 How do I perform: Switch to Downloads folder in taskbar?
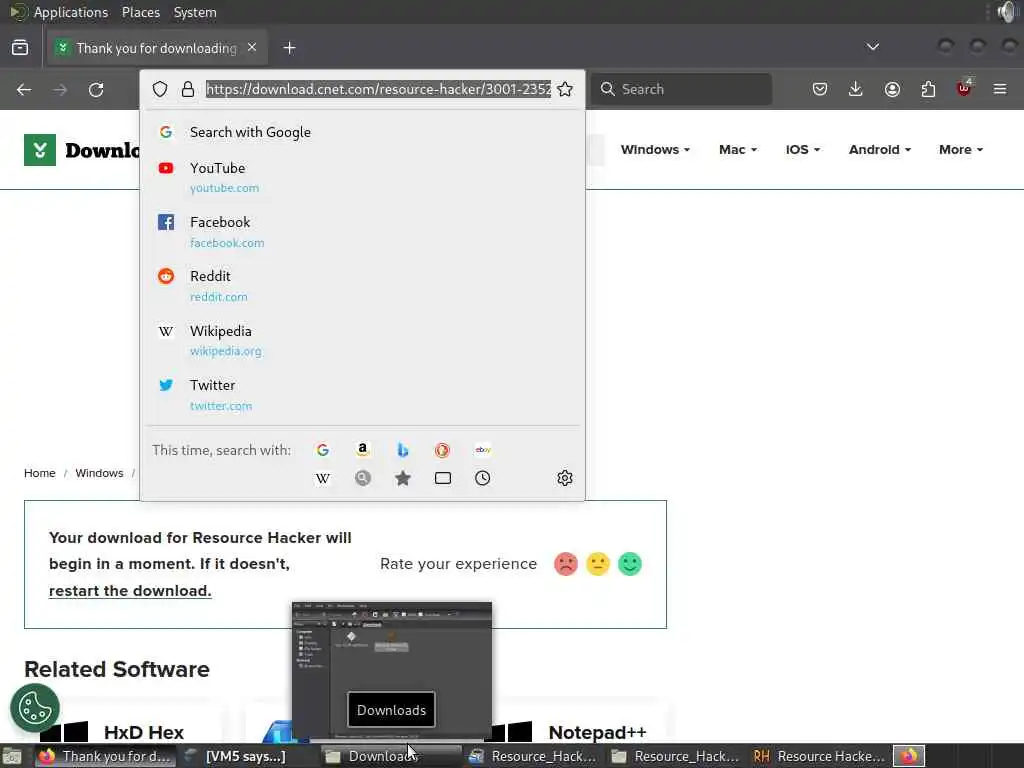(x=392, y=756)
